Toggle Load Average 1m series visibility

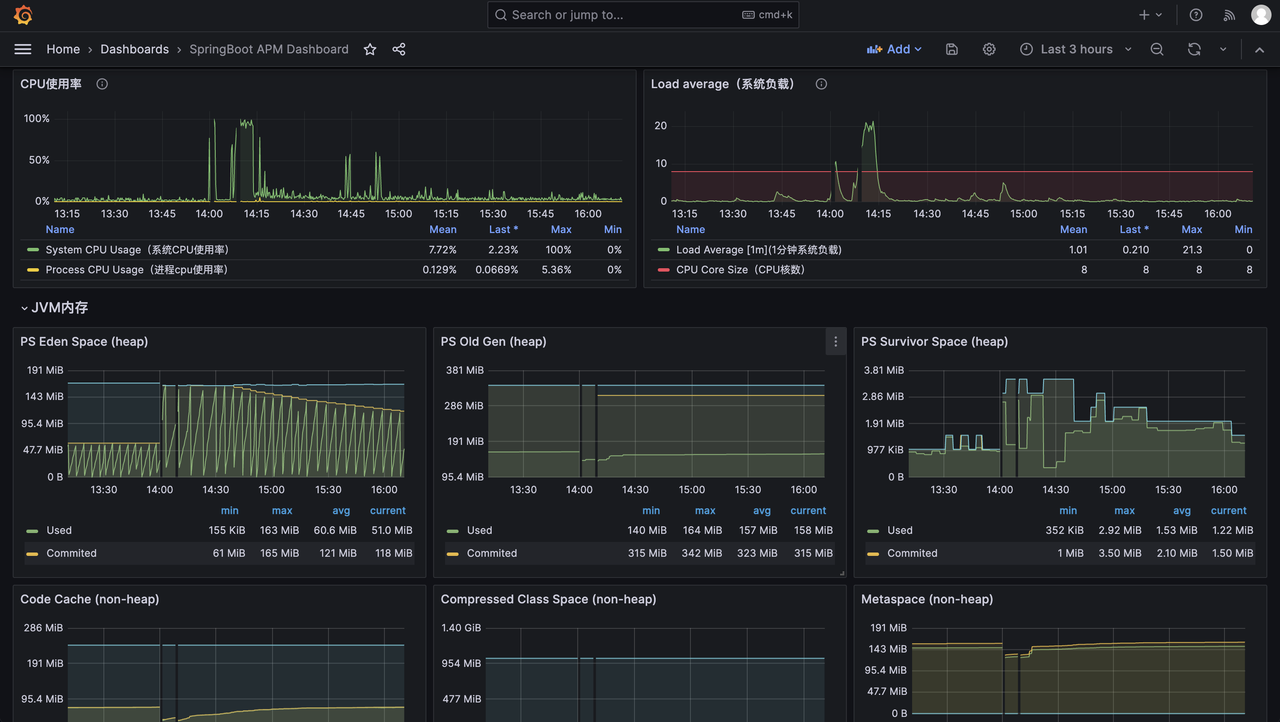coord(758,250)
